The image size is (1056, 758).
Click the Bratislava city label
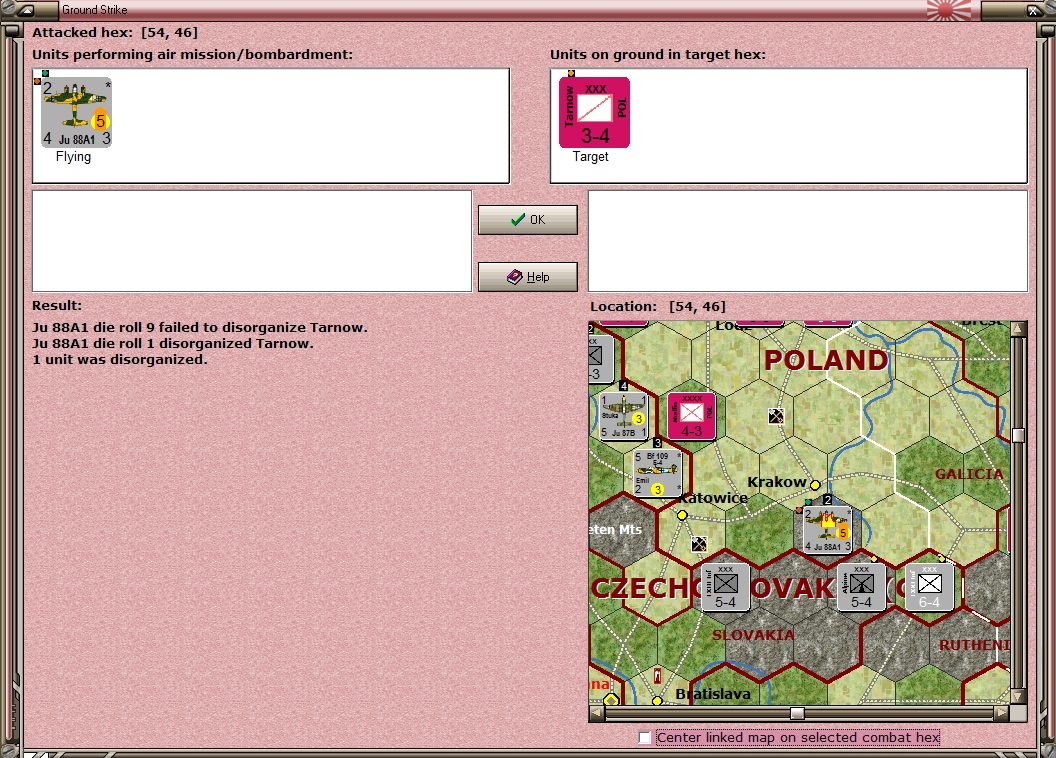point(713,694)
